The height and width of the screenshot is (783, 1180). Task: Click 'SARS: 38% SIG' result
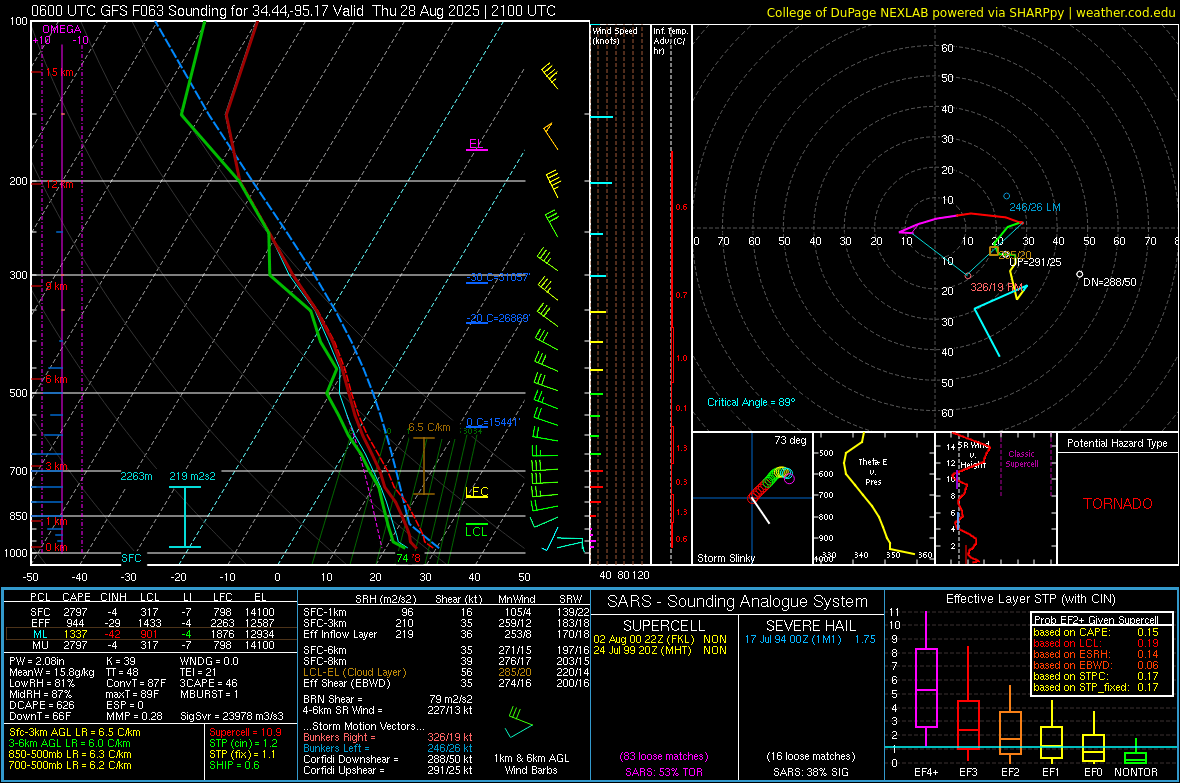click(x=810, y=772)
